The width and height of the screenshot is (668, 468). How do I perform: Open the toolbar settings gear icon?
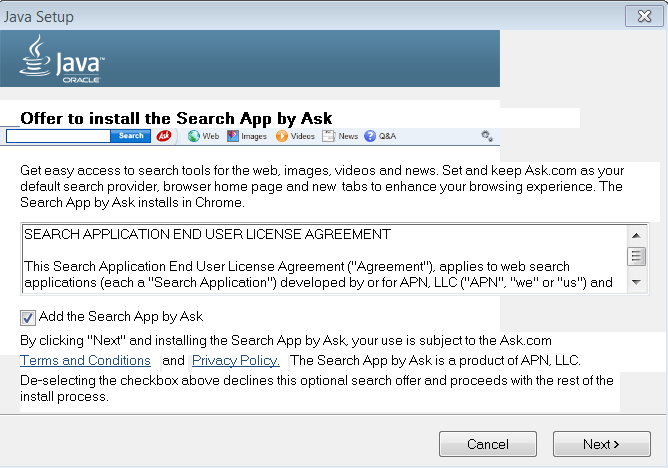[487, 136]
